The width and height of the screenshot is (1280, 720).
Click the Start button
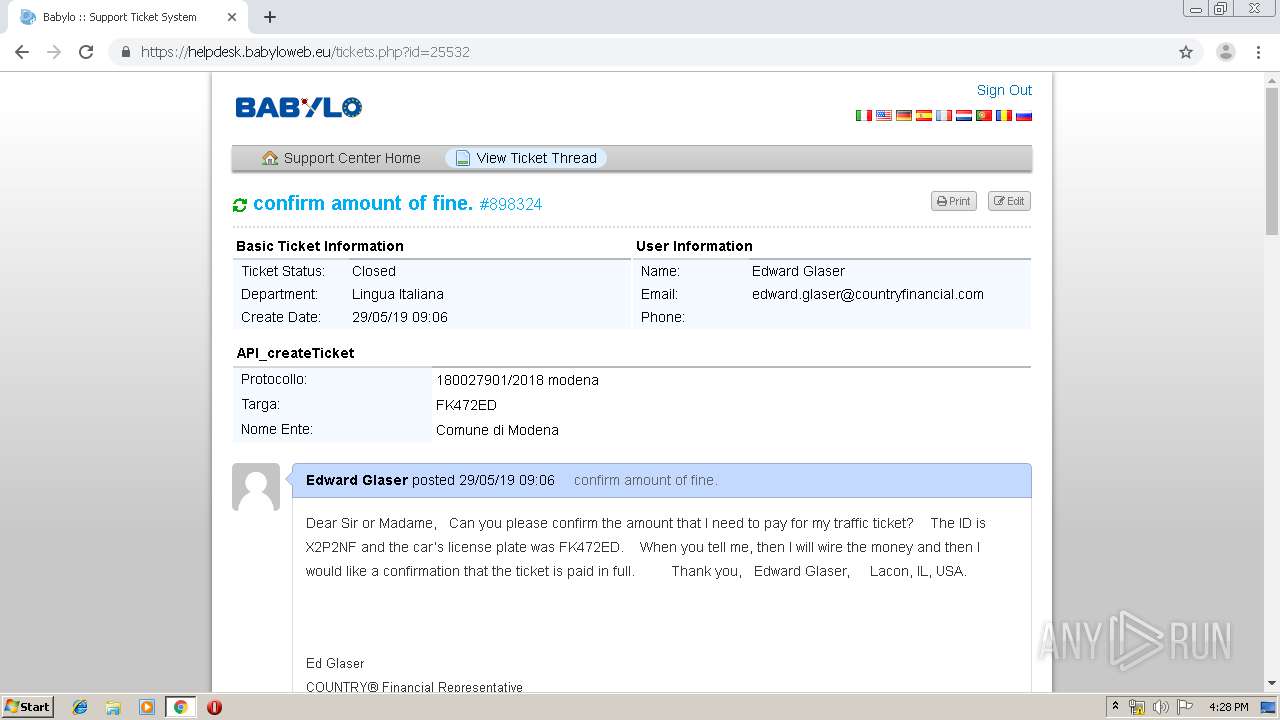coord(27,707)
